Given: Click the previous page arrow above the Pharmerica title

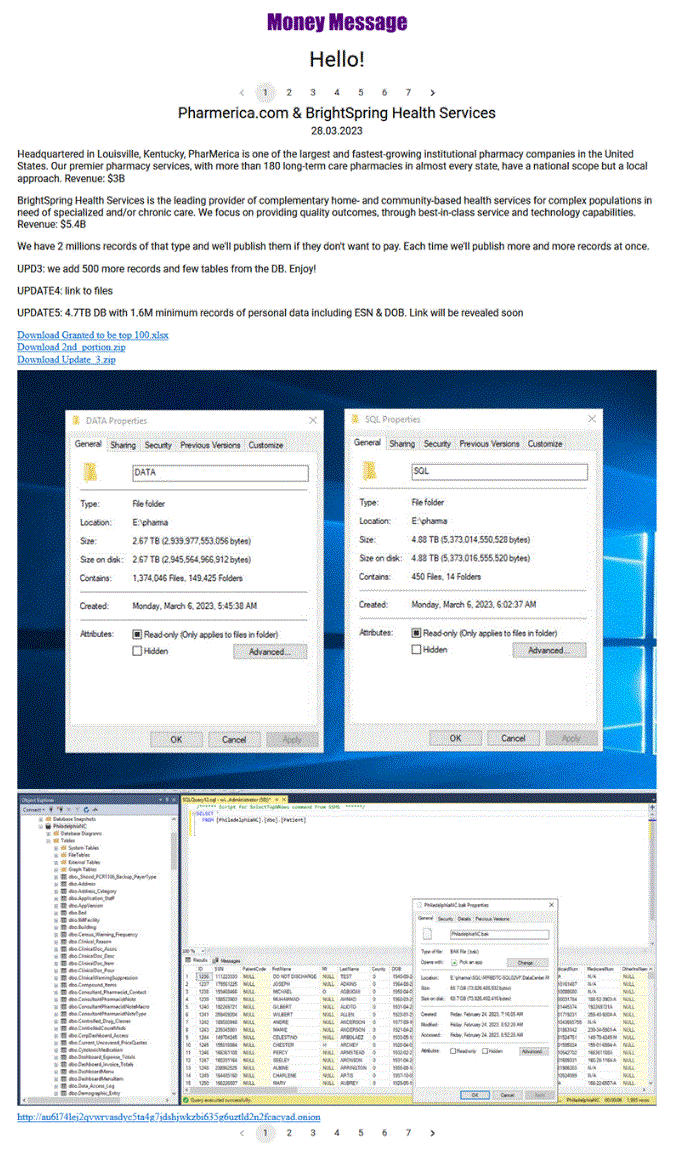Looking at the screenshot, I should [x=242, y=92].
